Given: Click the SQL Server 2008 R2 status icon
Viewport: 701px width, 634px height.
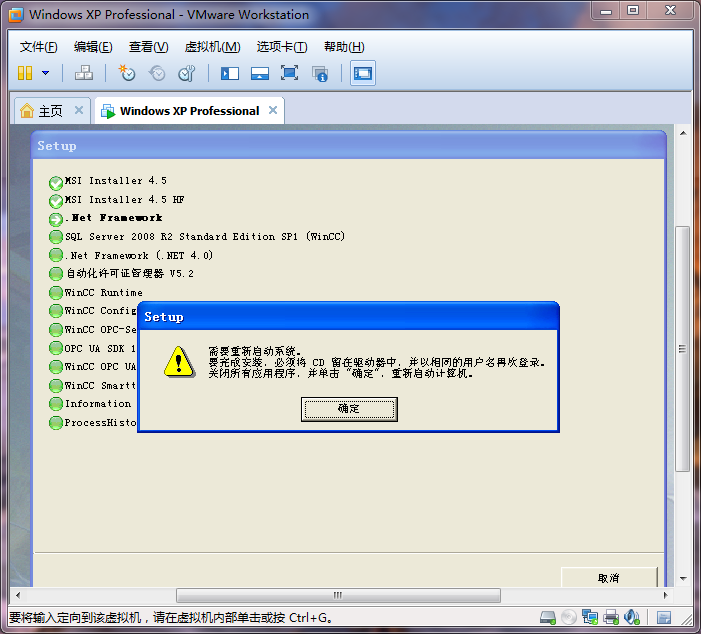Looking at the screenshot, I should click(x=56, y=237).
